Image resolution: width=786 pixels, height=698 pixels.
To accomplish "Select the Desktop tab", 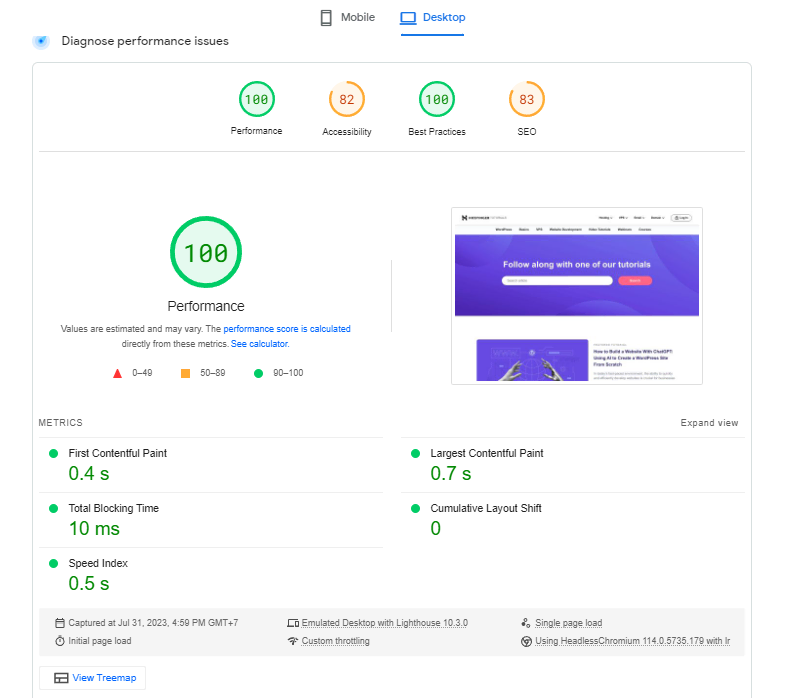I will coord(432,17).
